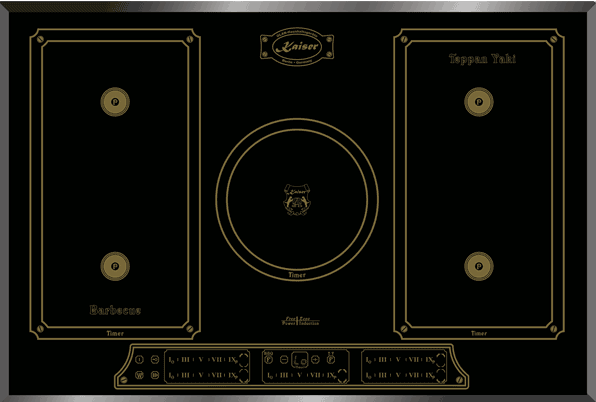Set left group upper slider to level VII
This screenshot has width=596, height=402.
(216, 359)
